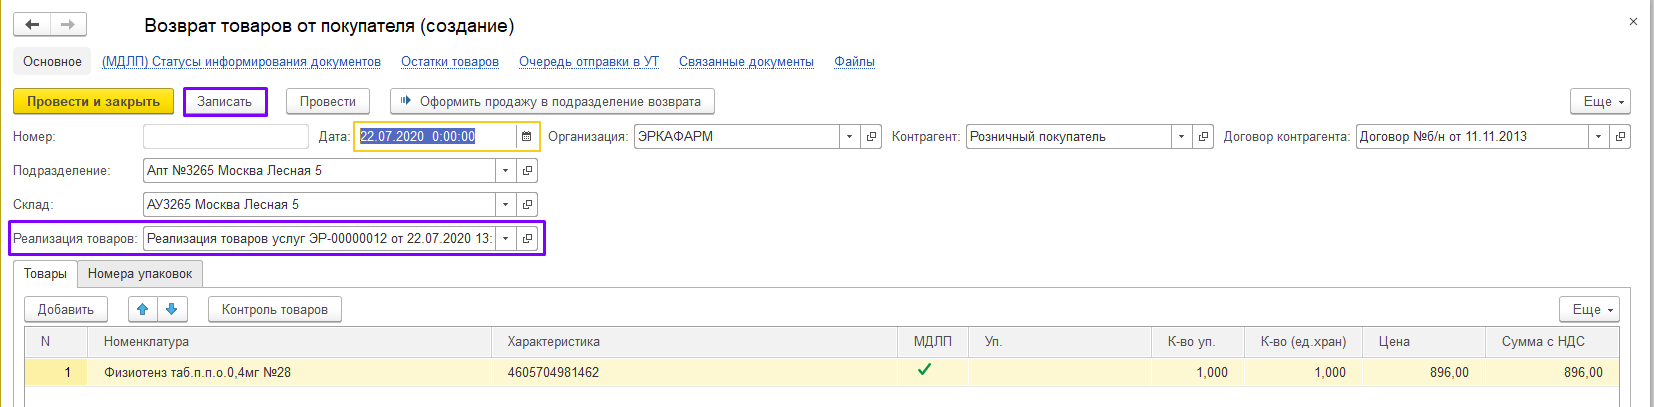
Task: Expand the Договор контрагента dropdown
Action: point(1598,136)
